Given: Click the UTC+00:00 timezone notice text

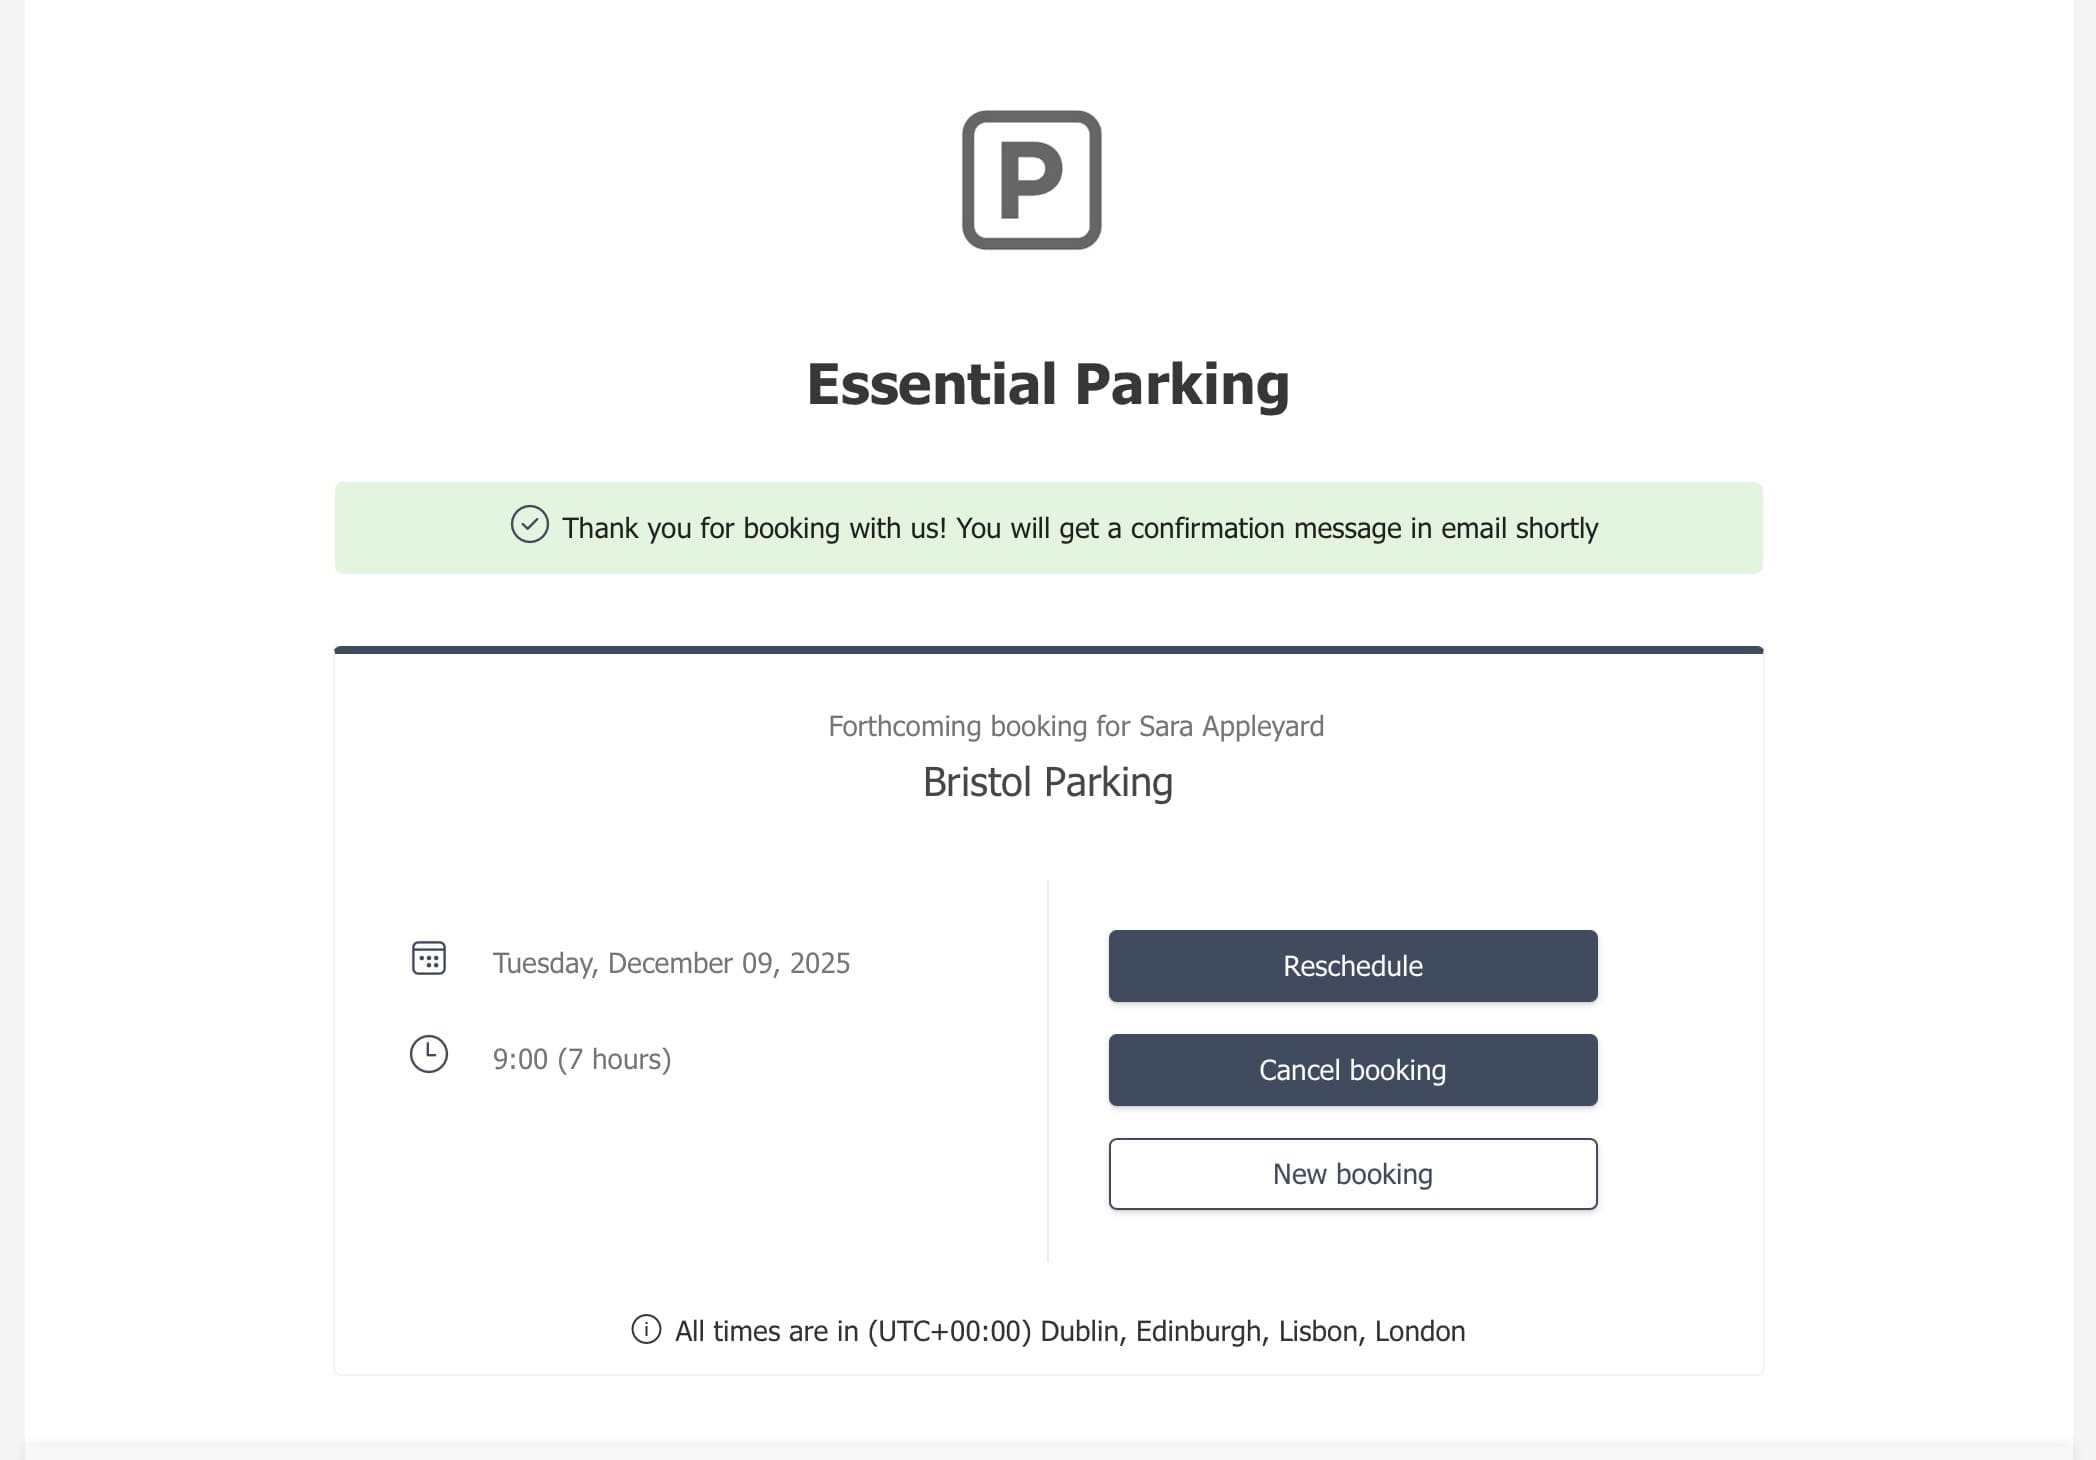Looking at the screenshot, I should 1070,1331.
